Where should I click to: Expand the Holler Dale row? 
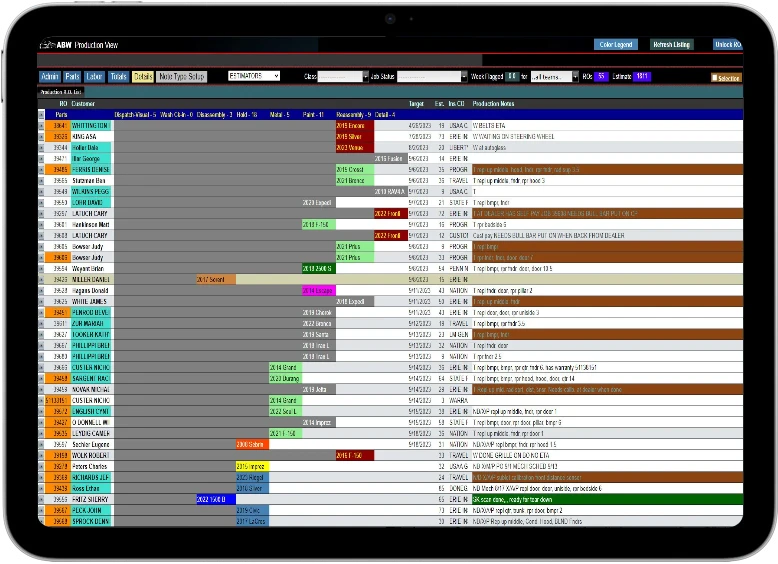click(42, 148)
